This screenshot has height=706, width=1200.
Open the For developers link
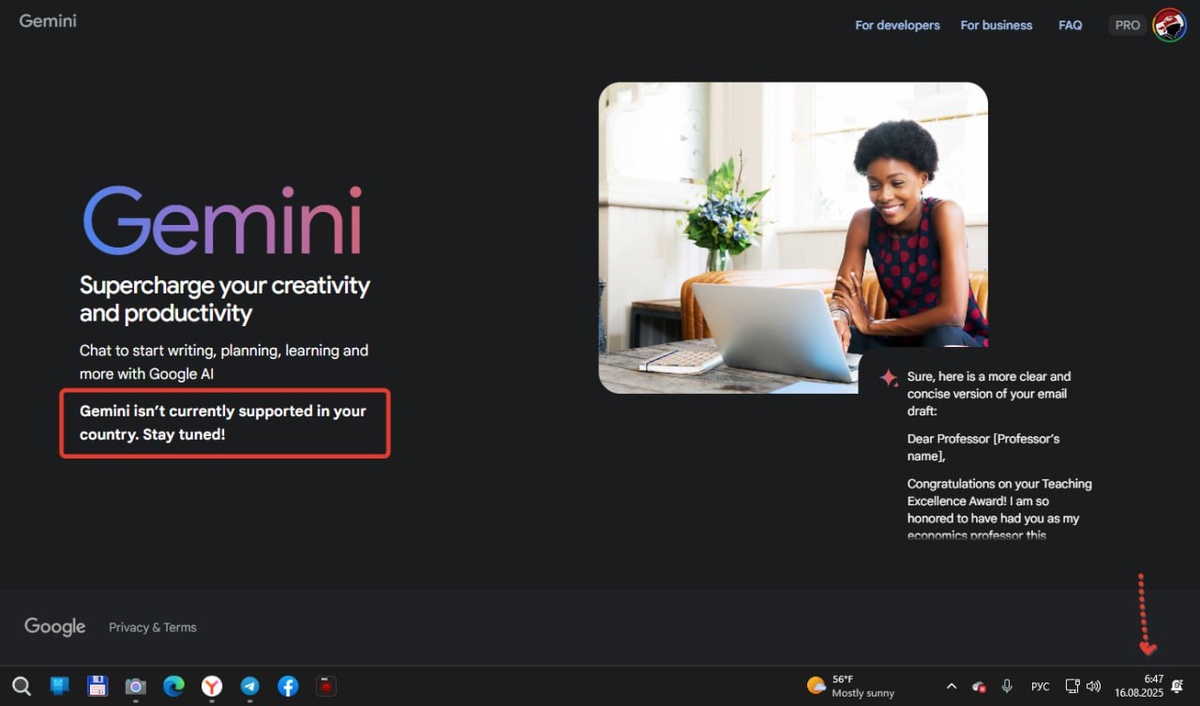[x=897, y=25]
